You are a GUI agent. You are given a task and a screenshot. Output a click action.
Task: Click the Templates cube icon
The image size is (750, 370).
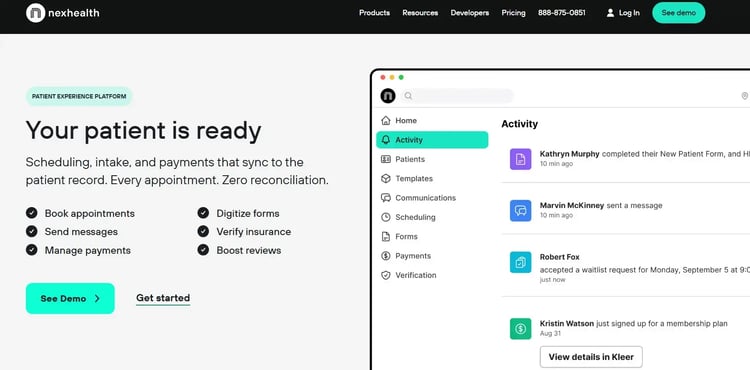coord(386,178)
